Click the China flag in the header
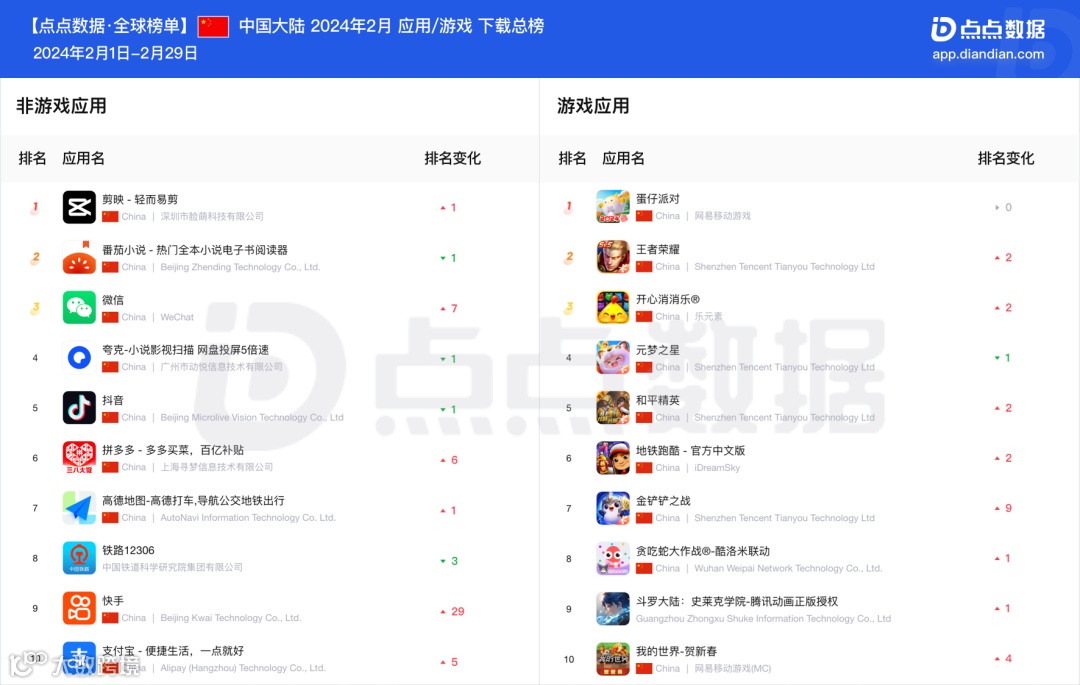This screenshot has height=685, width=1080. tap(213, 27)
